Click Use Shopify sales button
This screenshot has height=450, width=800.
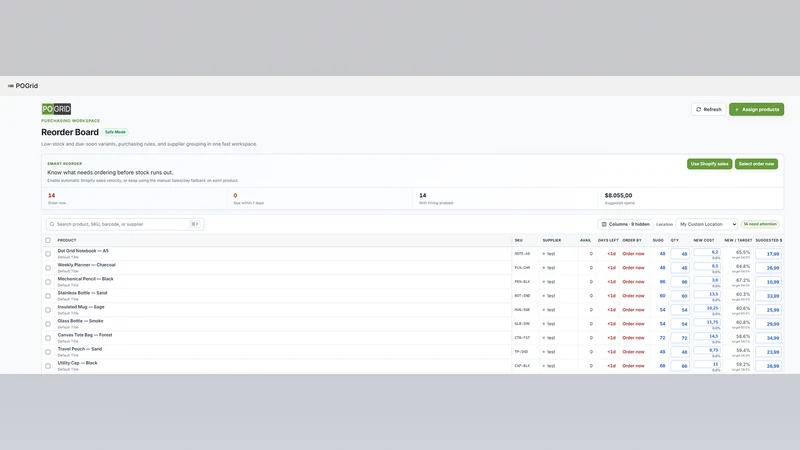[x=709, y=164]
